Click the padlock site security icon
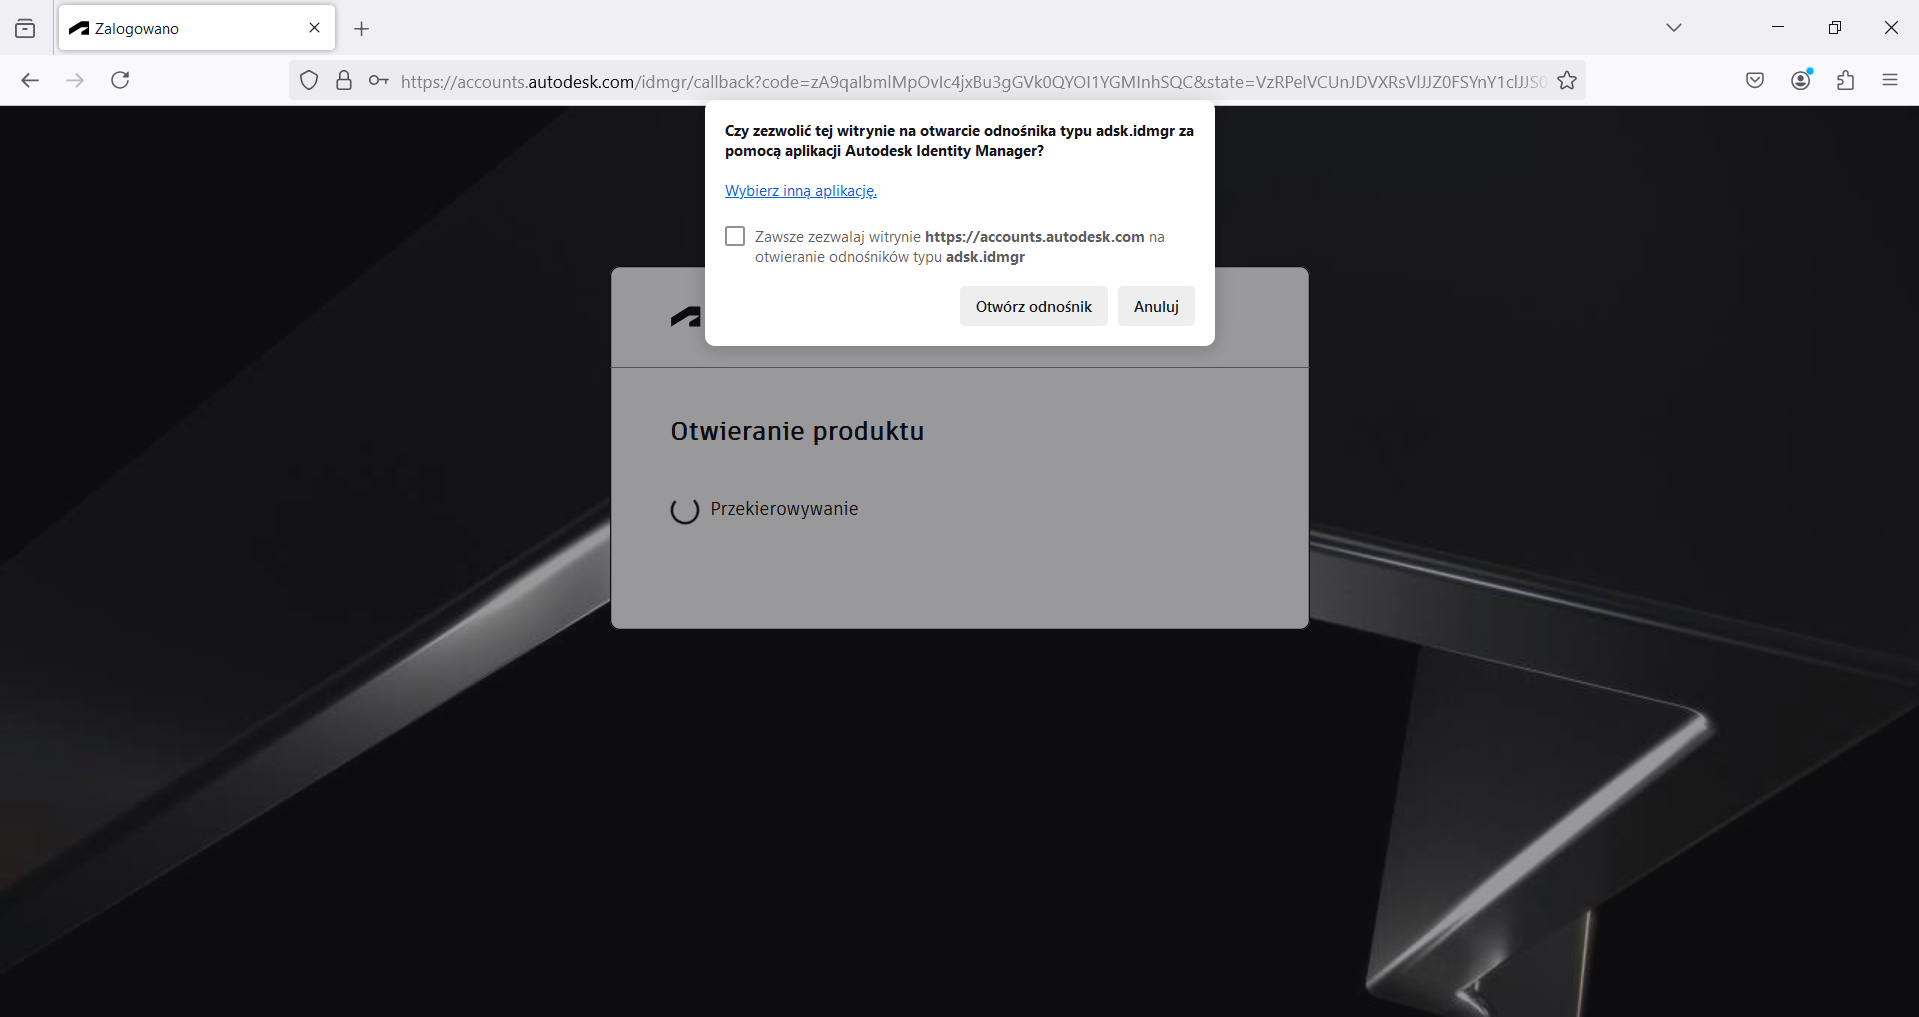Screen dimensions: 1919x1017 pos(344,81)
